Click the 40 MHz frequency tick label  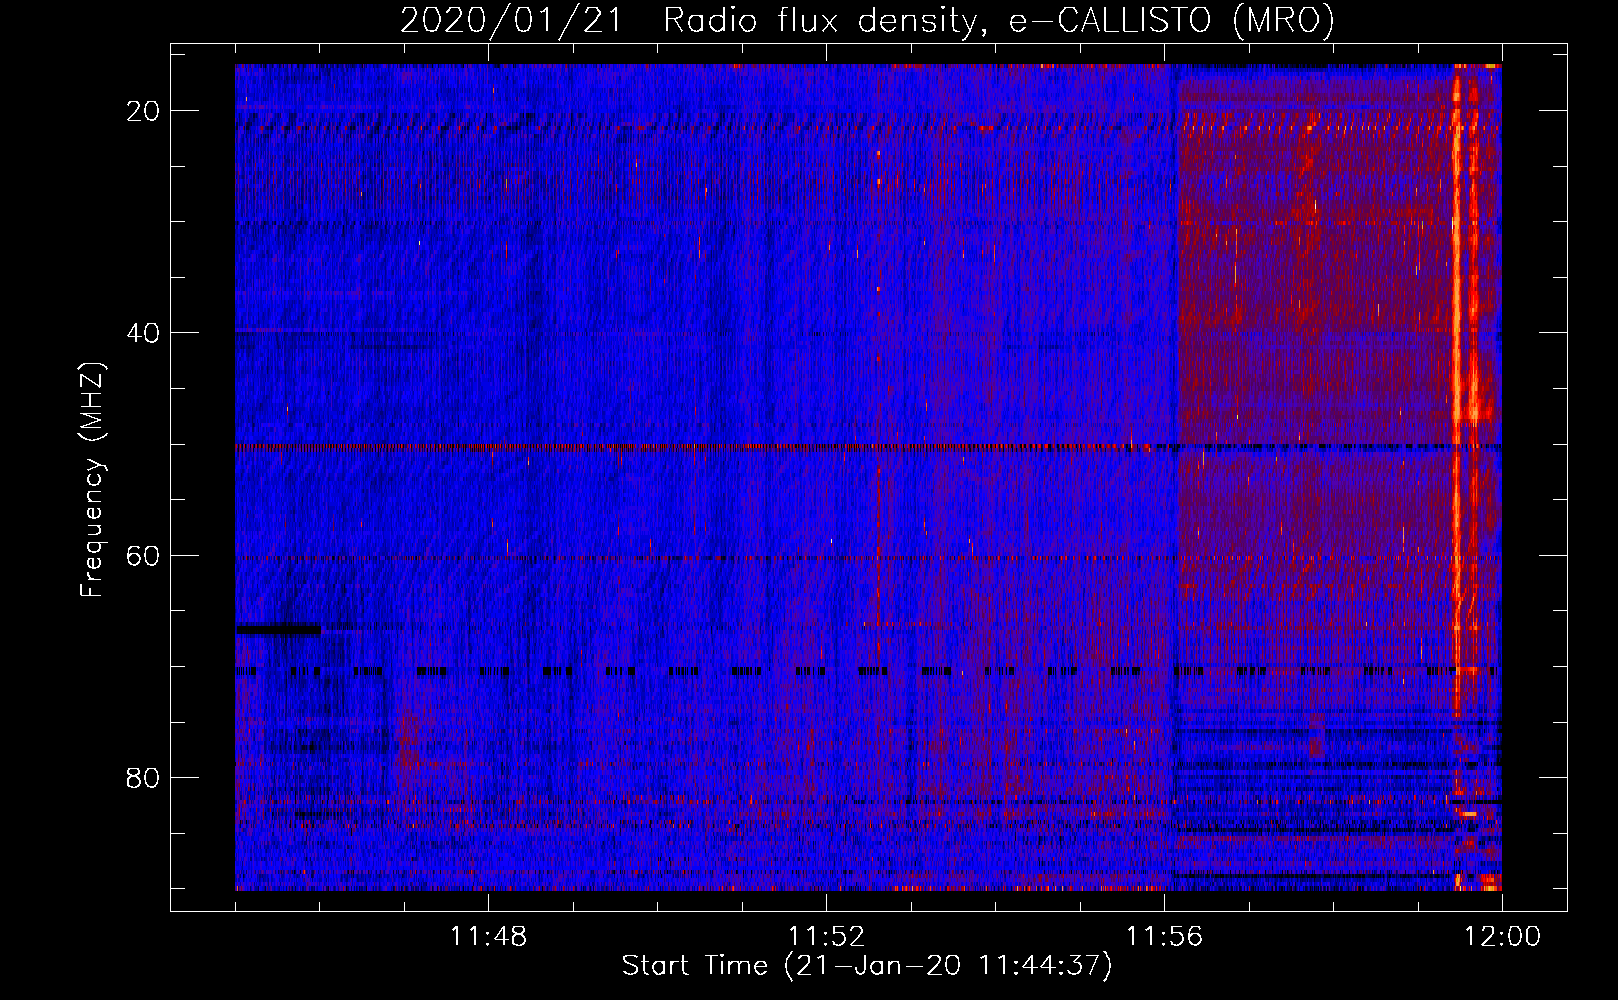coord(144,333)
